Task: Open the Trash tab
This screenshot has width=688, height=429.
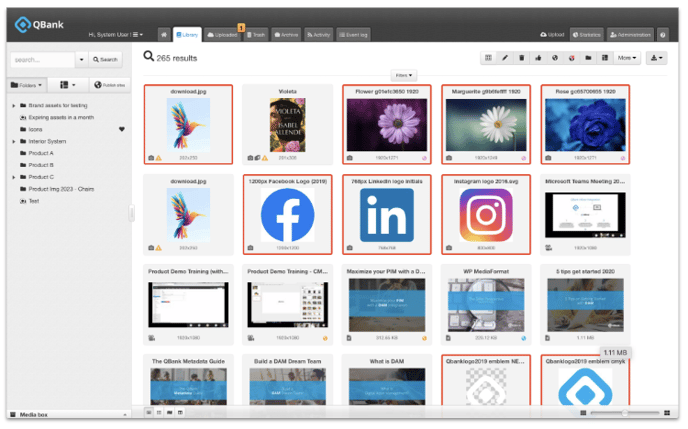Action: 256,35
